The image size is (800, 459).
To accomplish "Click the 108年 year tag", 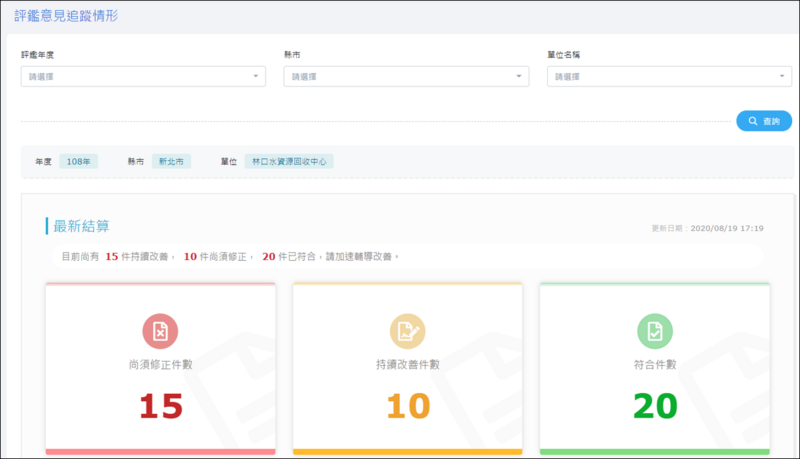I will 78,161.
